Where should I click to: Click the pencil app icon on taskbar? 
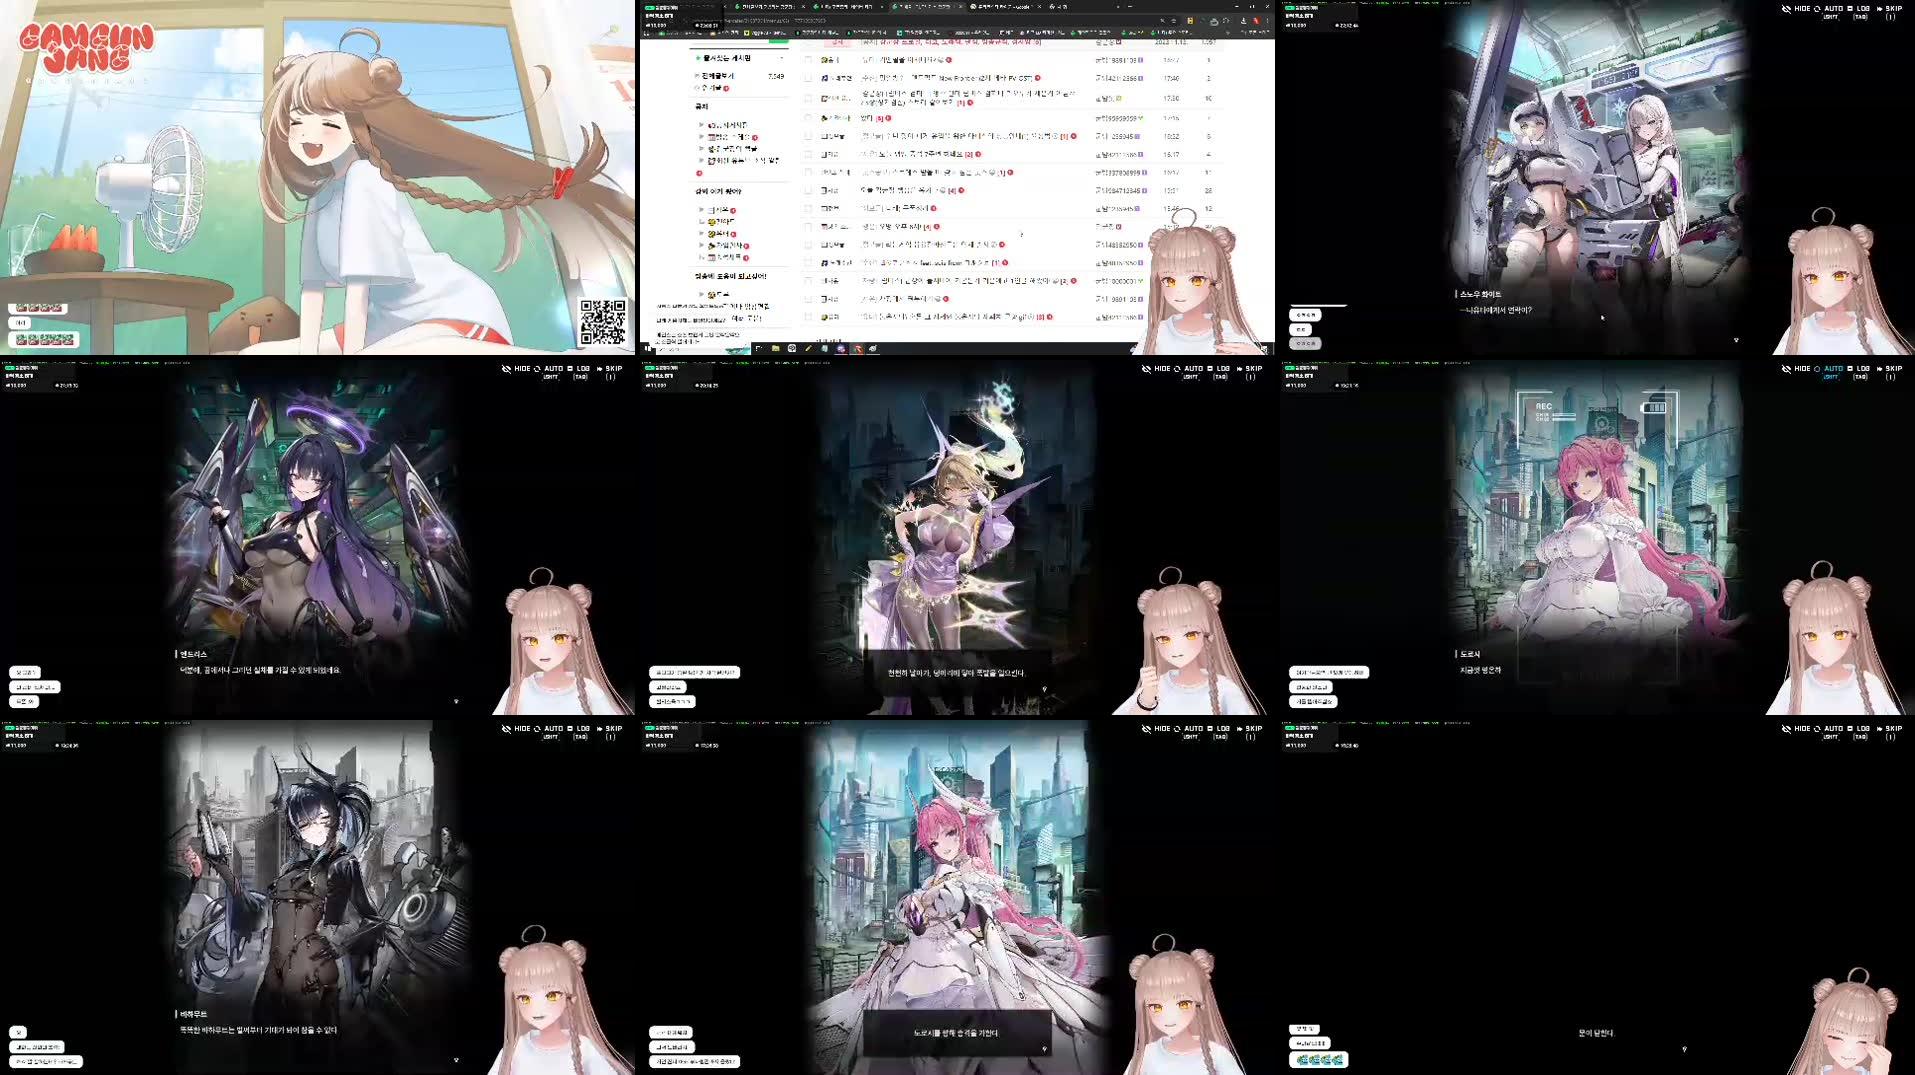tap(808, 349)
